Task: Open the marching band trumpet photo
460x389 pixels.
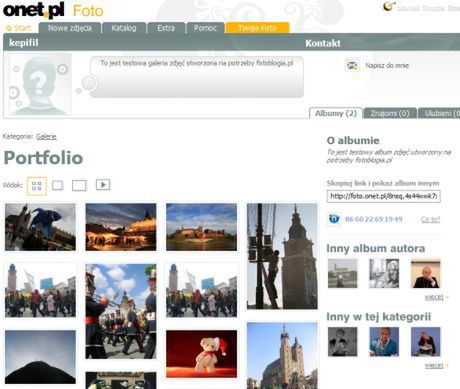Action: [121, 311]
